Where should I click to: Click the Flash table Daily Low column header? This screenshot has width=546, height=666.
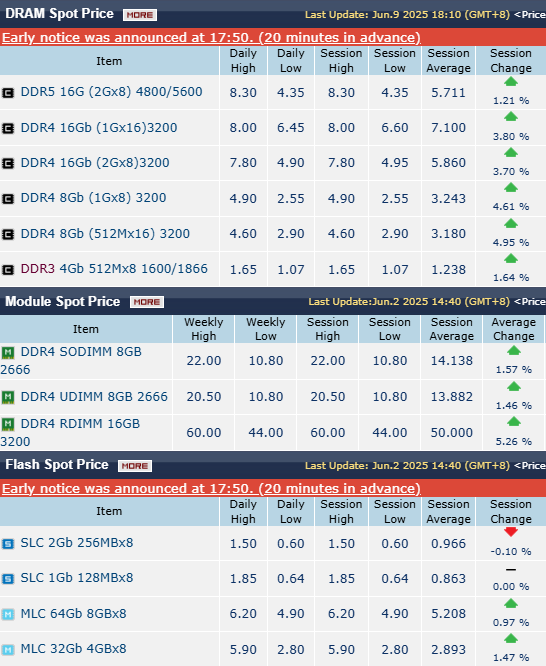(x=291, y=512)
